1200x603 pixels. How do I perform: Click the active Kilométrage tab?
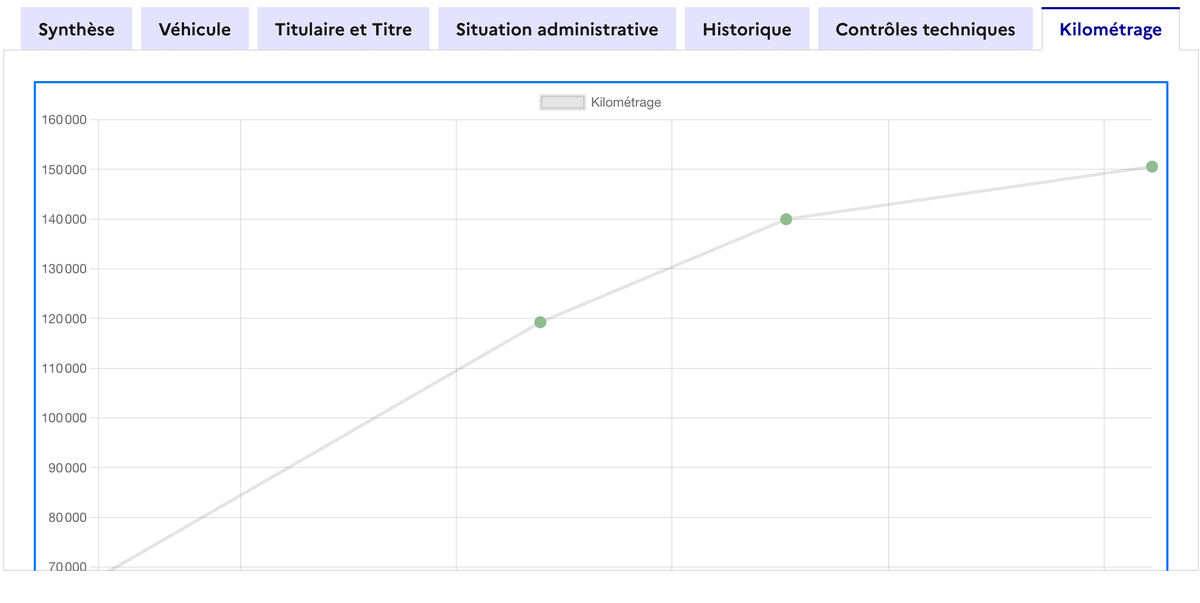[1110, 29]
